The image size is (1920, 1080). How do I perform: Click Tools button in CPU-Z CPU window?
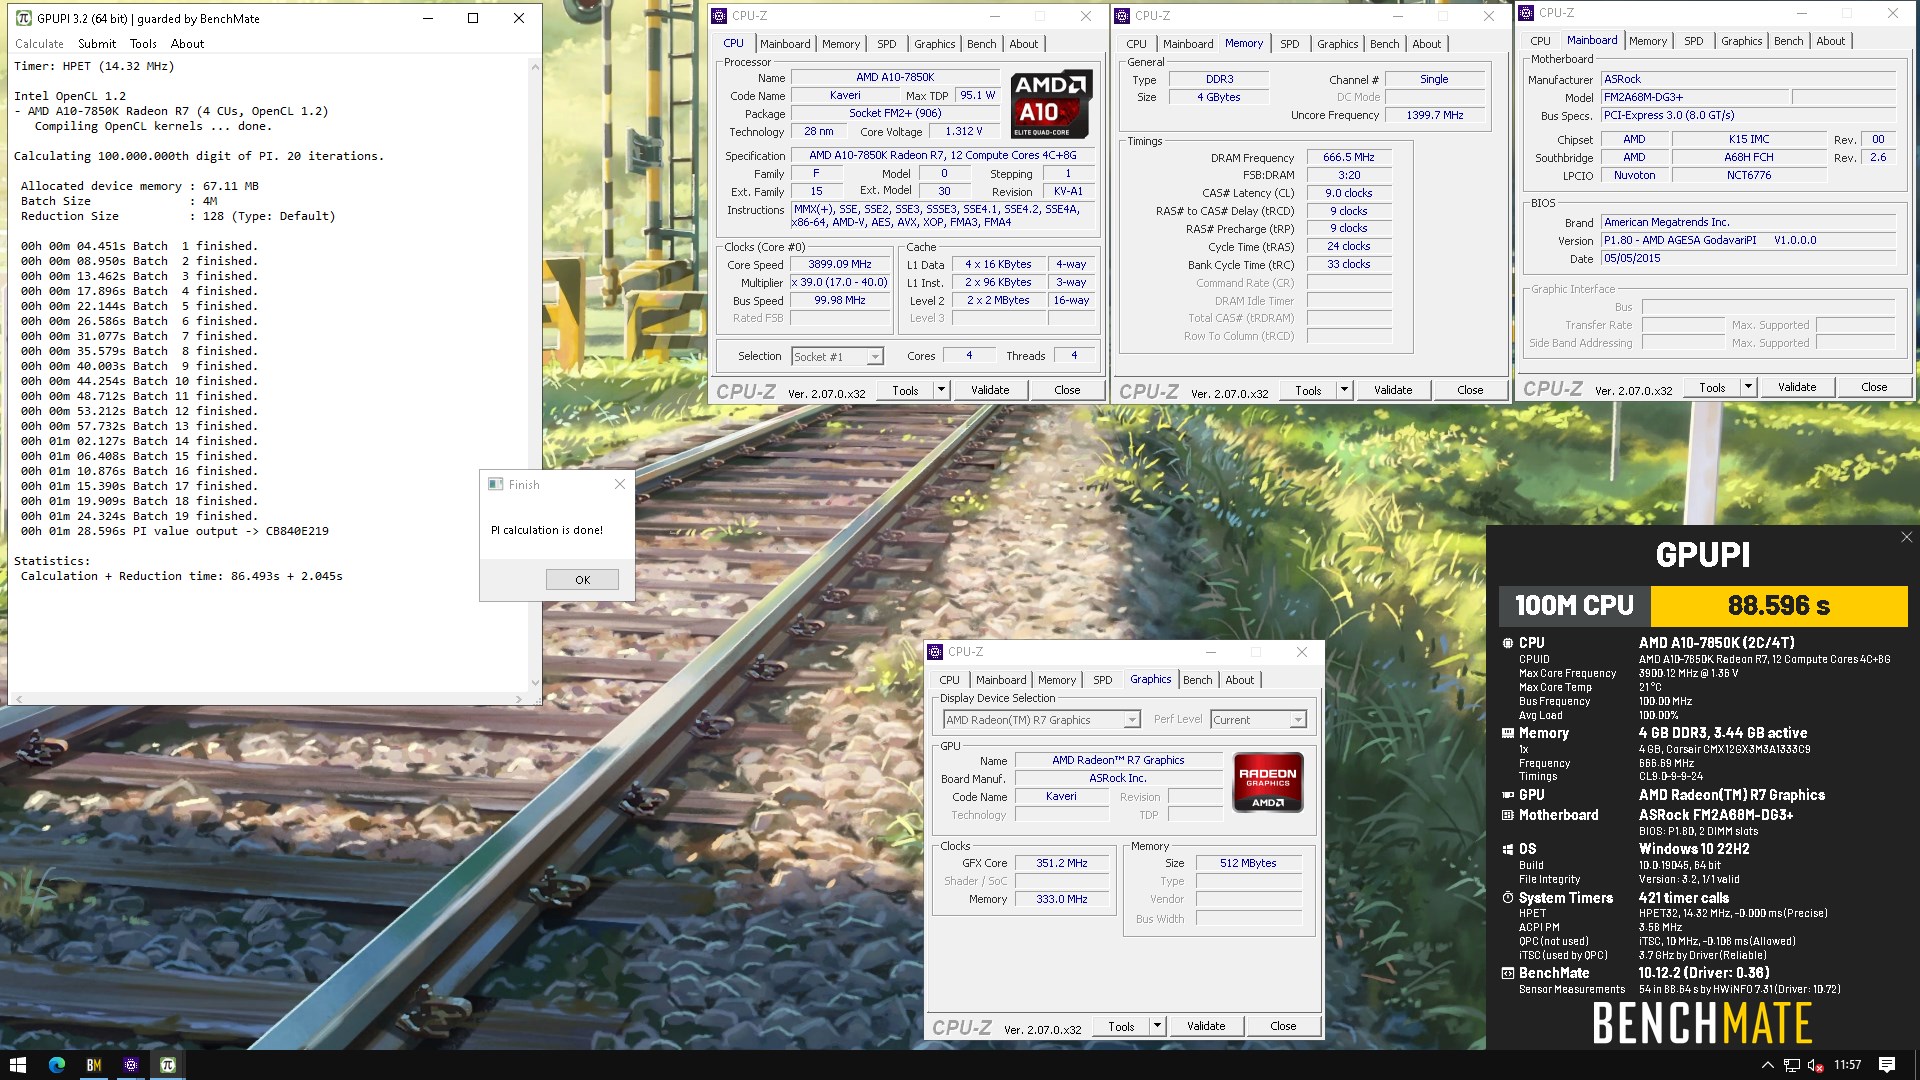pyautogui.click(x=905, y=390)
